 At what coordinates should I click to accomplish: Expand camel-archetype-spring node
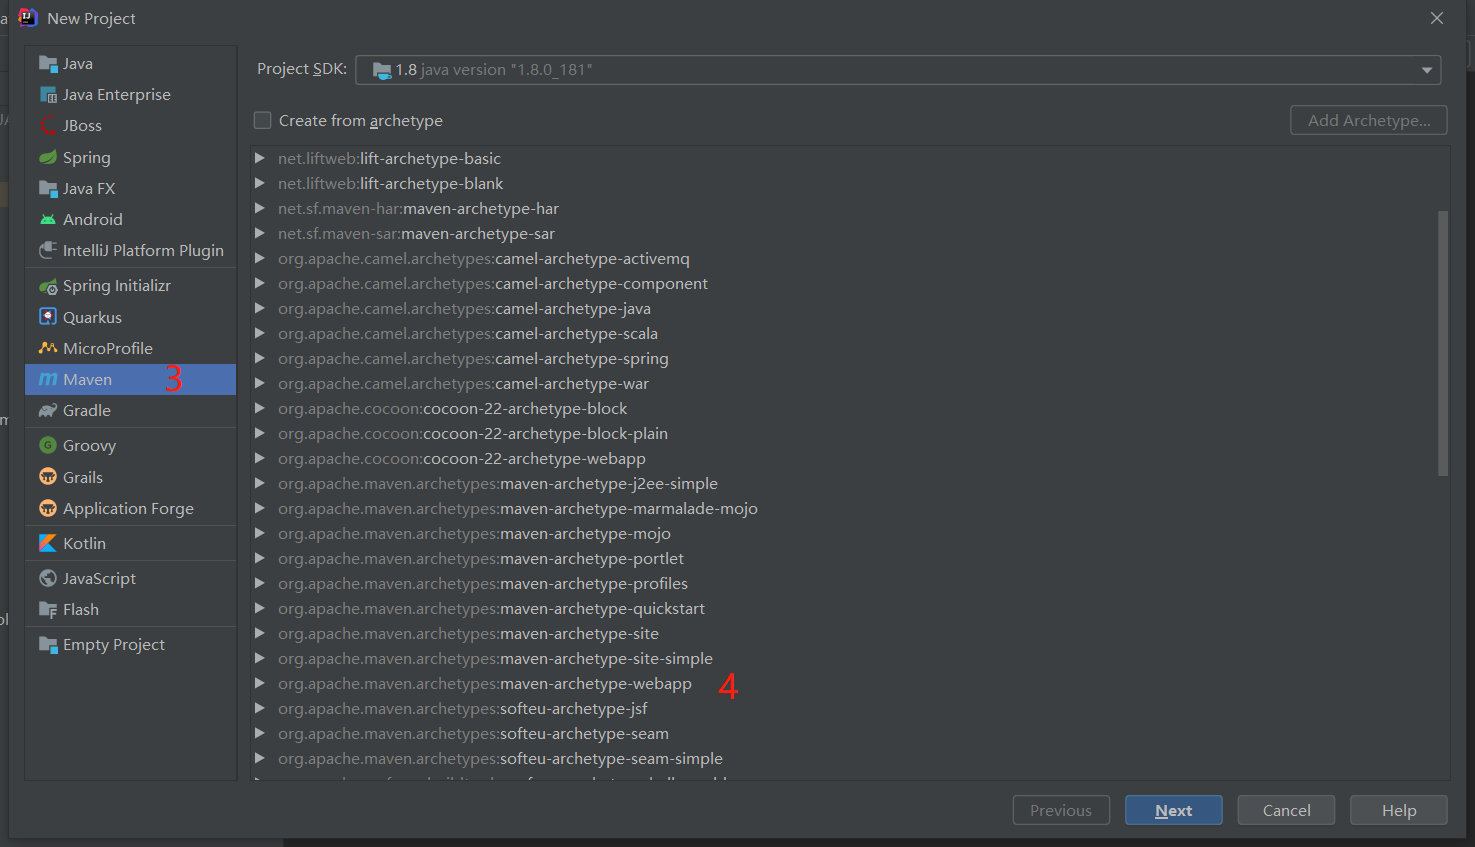tap(260, 358)
